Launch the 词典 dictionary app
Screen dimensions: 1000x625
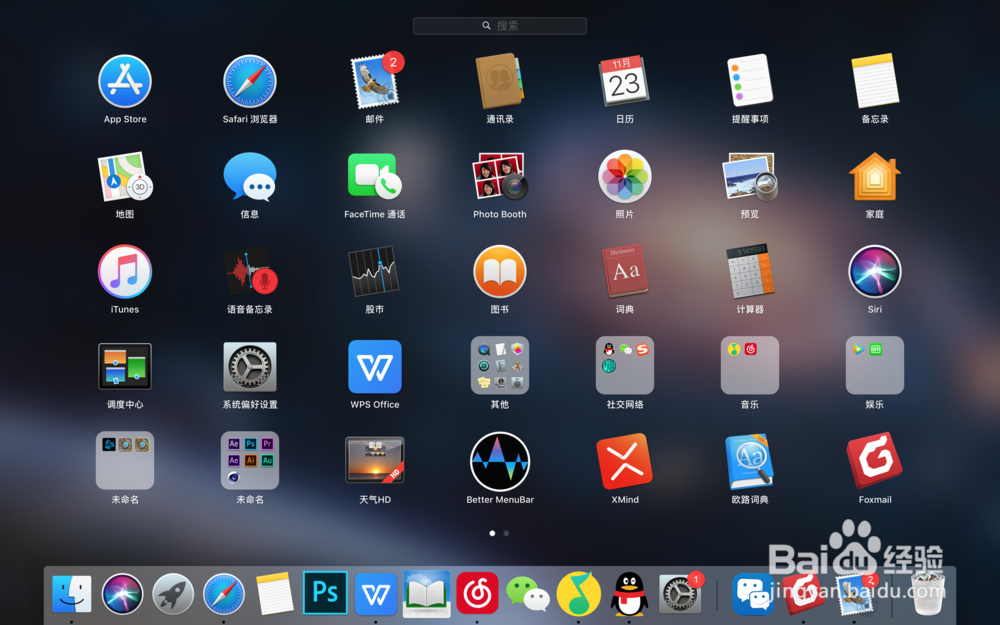pyautogui.click(x=625, y=271)
